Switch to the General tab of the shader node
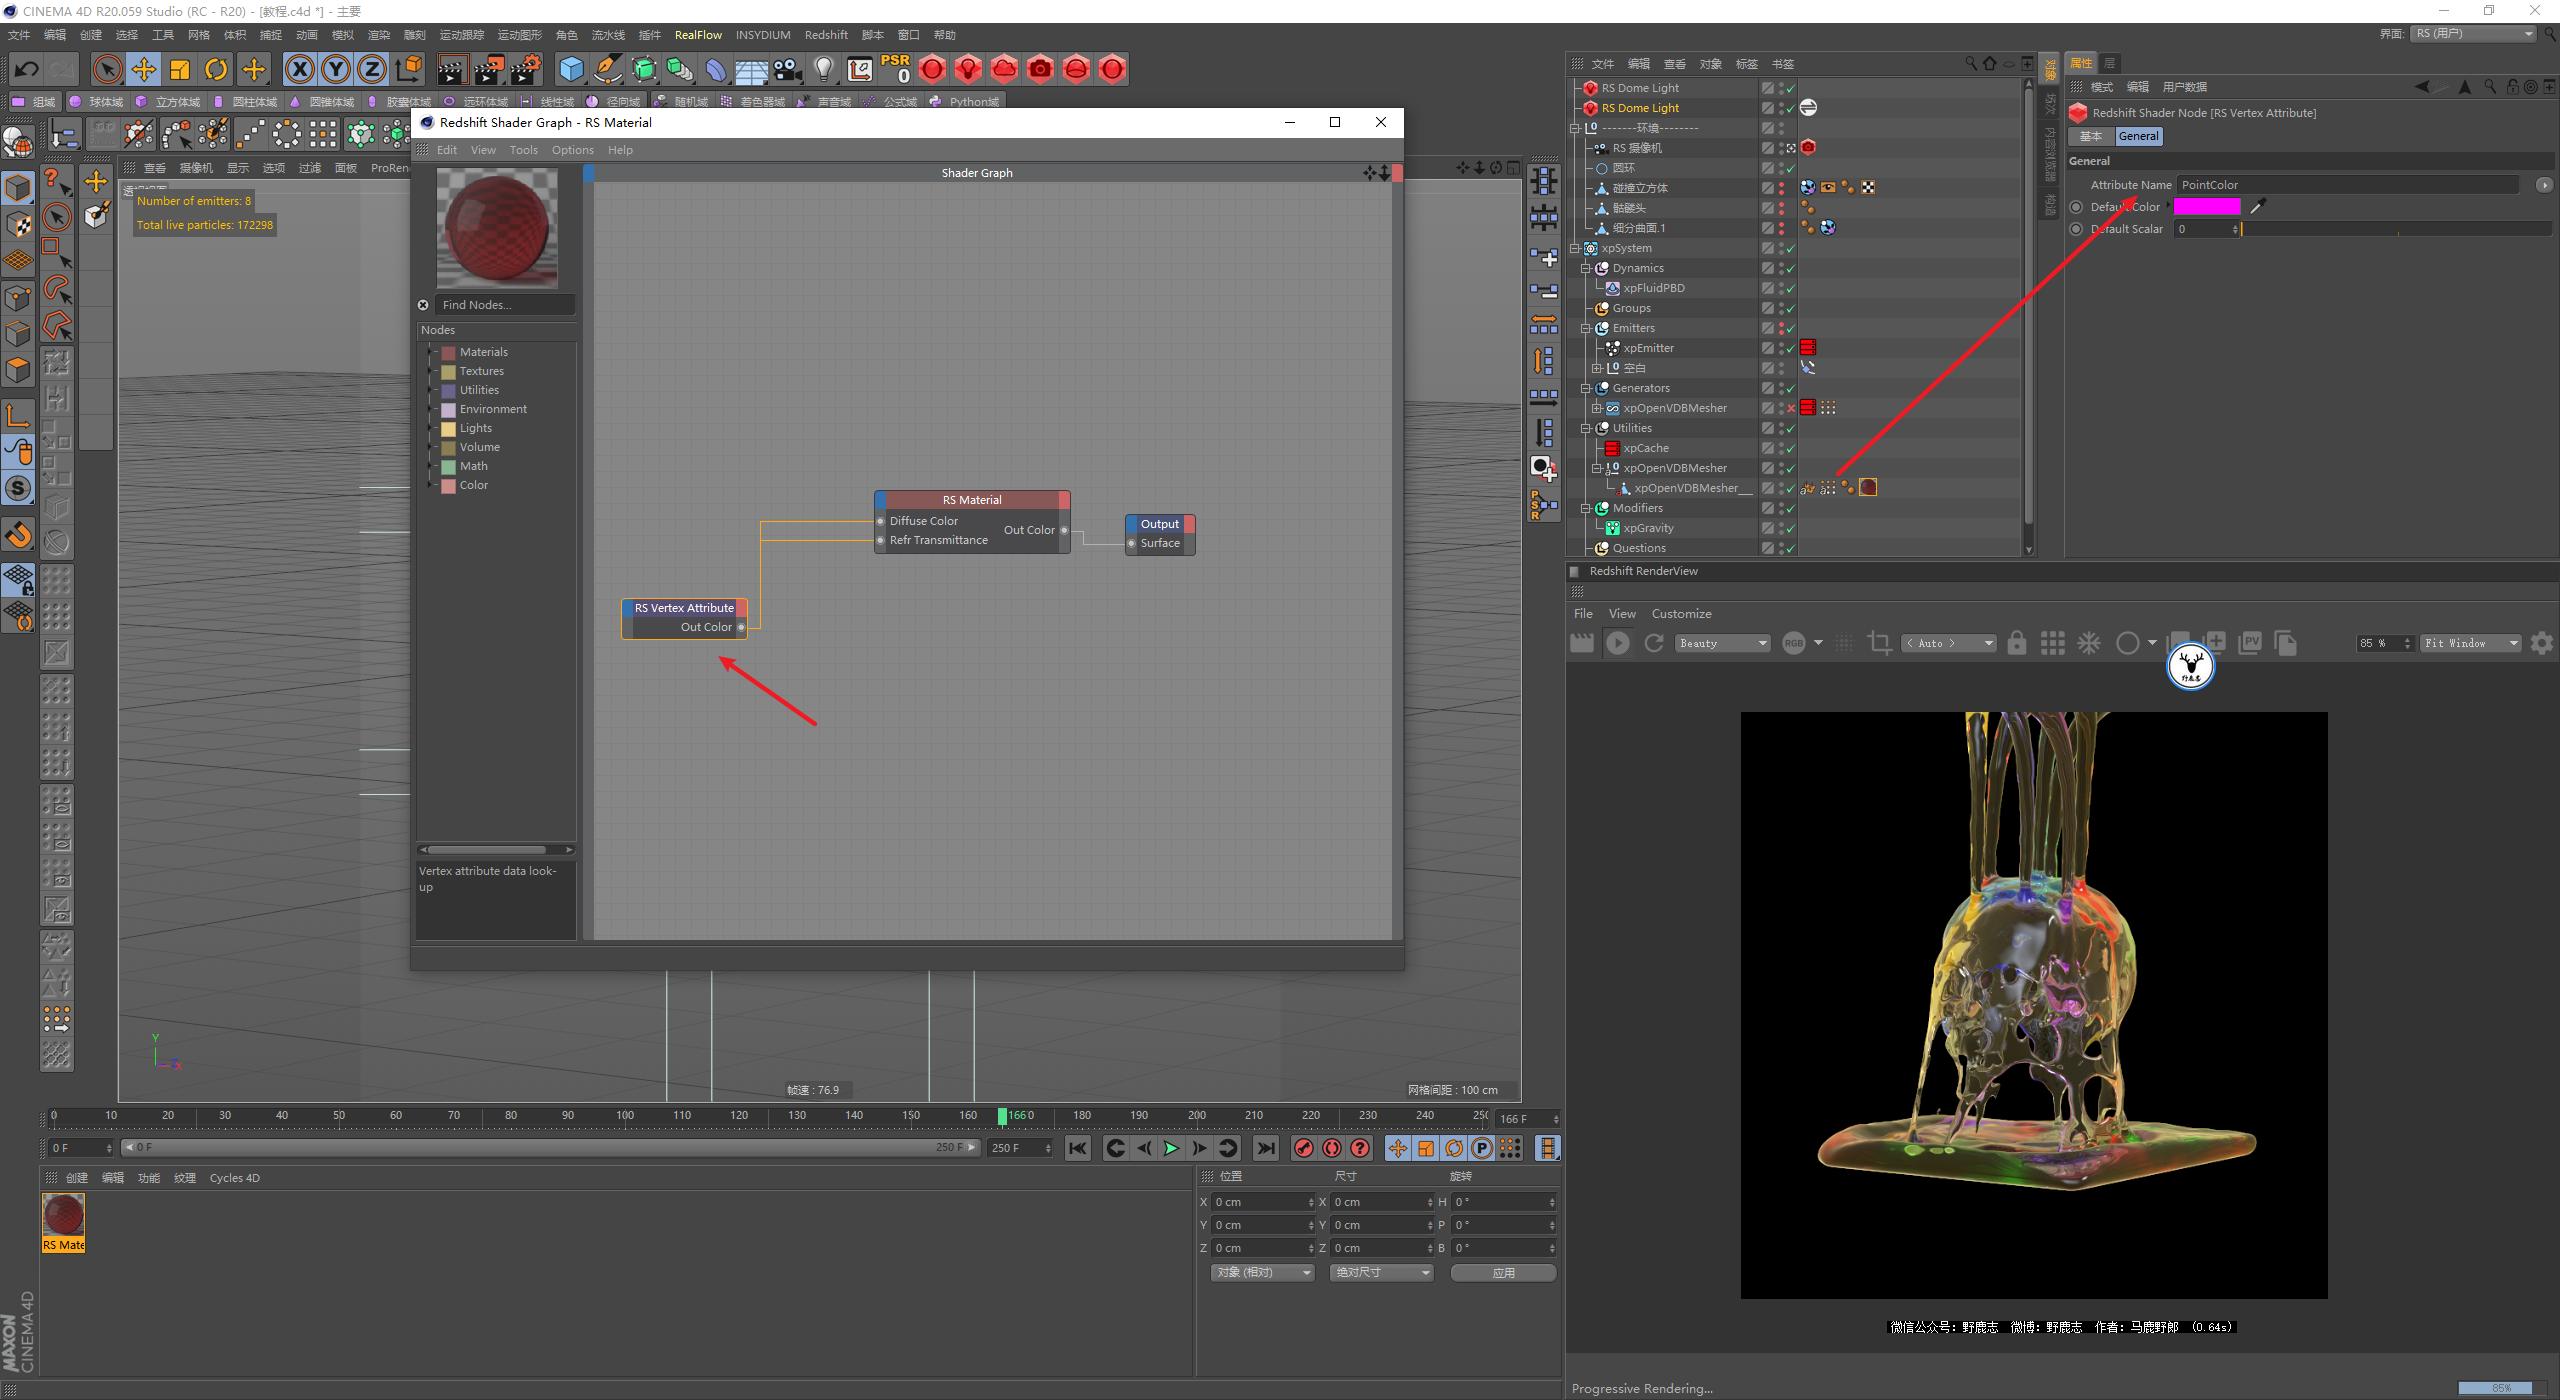 (x=2139, y=136)
